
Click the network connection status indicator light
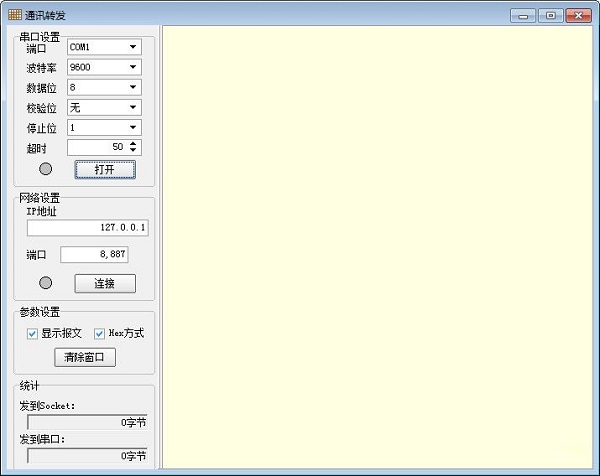coord(45,283)
